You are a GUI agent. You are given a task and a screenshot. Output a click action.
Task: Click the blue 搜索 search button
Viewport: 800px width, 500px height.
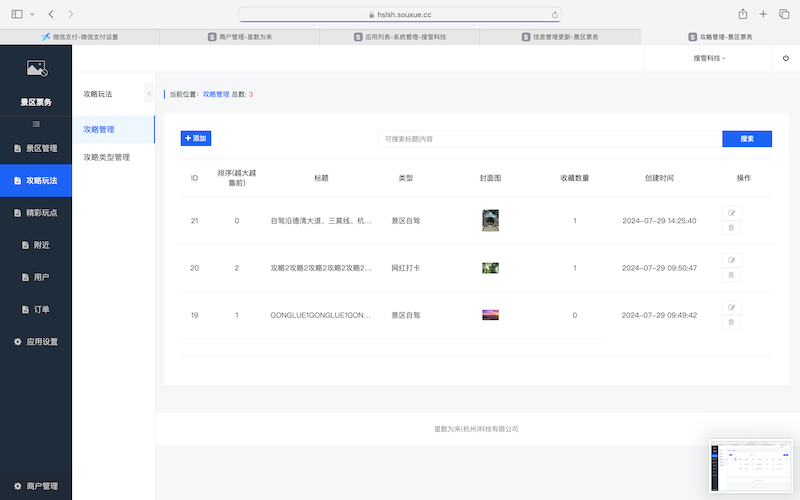pyautogui.click(x=747, y=139)
